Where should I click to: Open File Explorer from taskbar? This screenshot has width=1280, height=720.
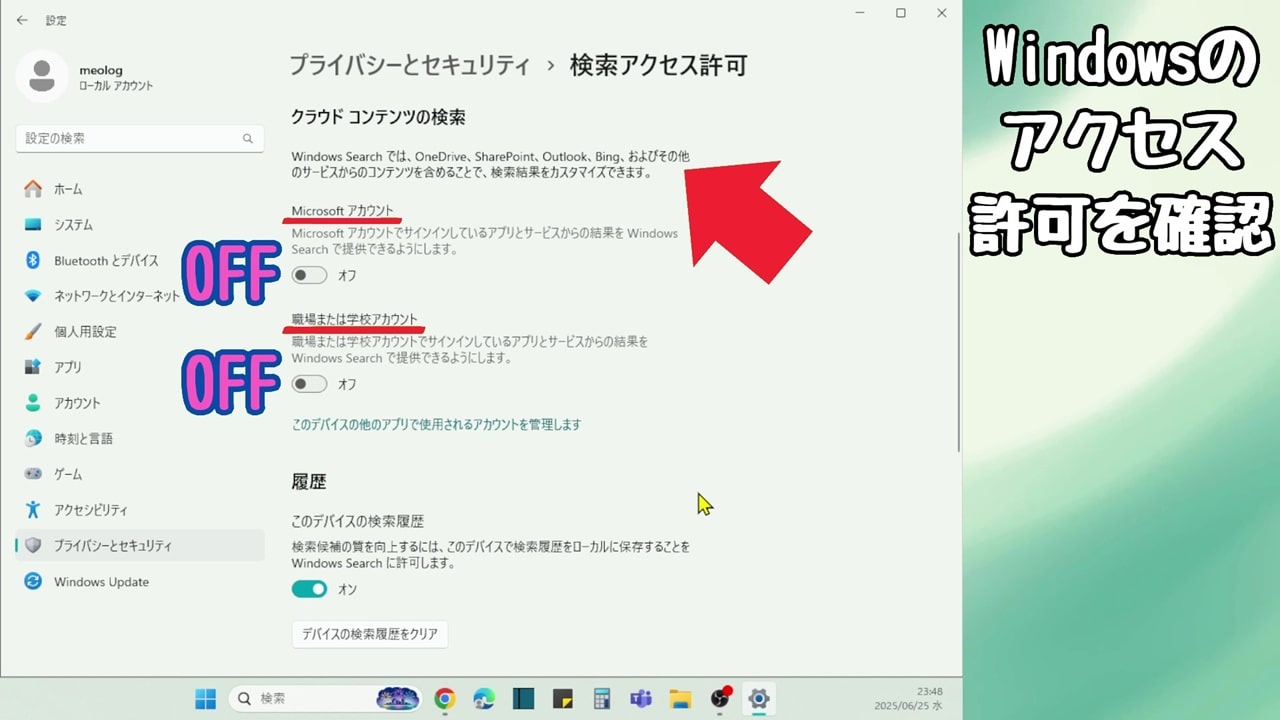point(680,698)
